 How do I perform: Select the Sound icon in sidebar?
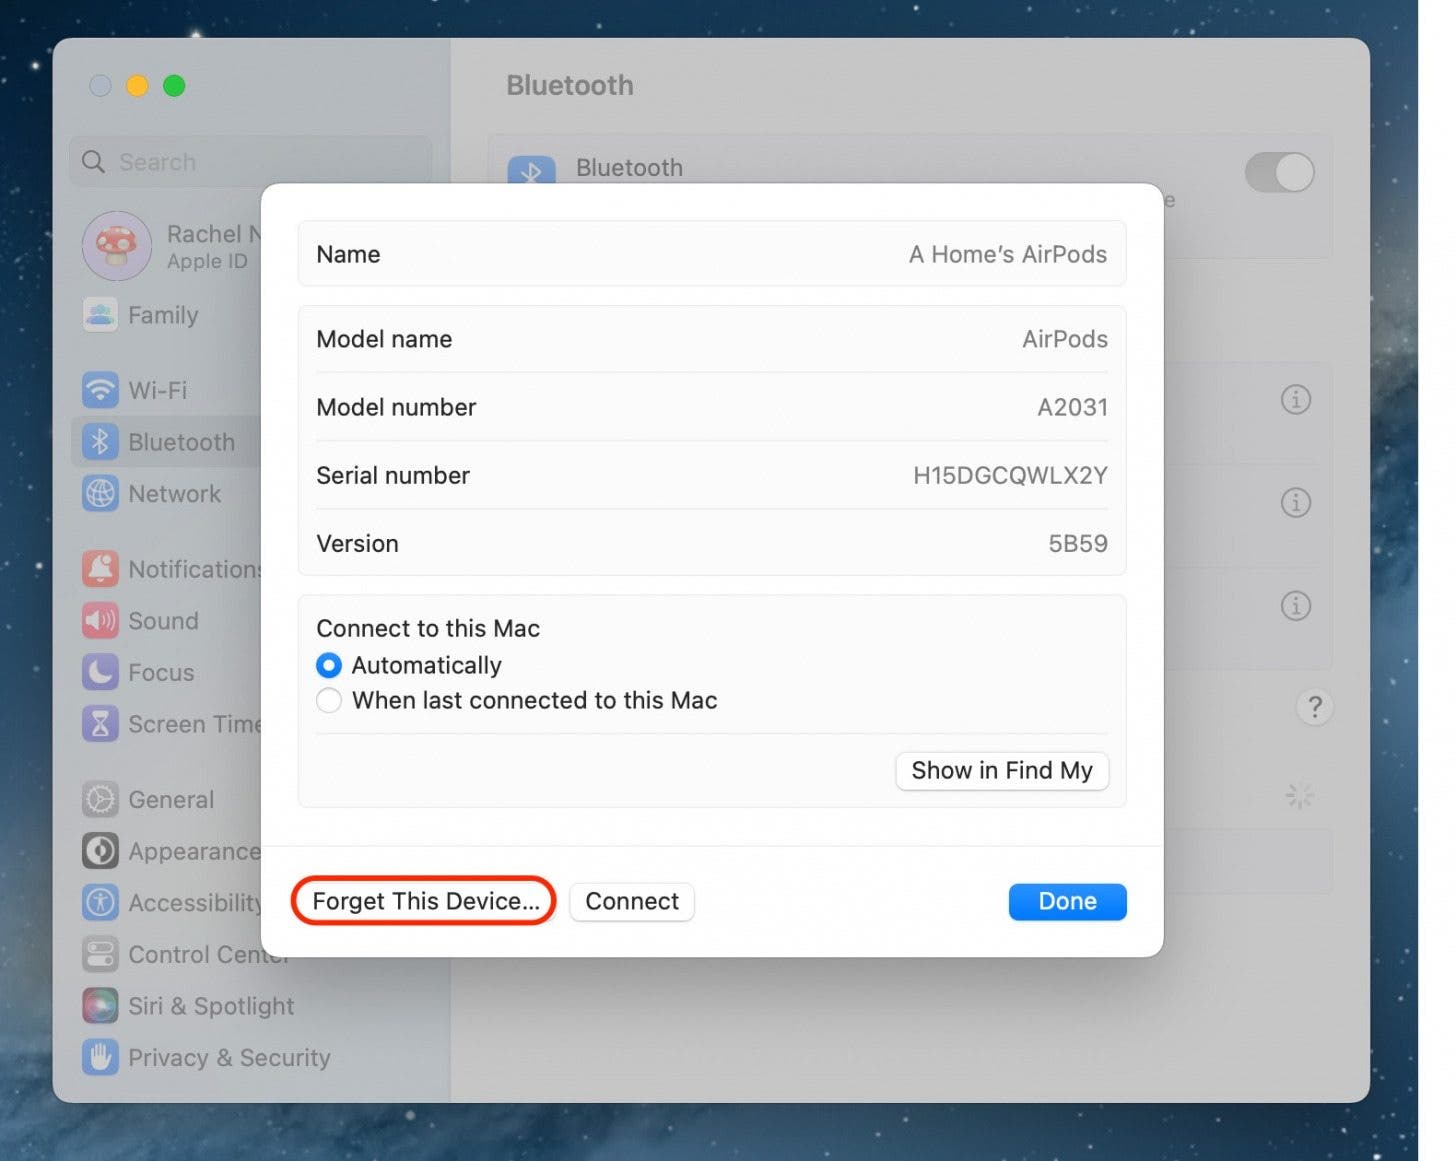(x=100, y=621)
